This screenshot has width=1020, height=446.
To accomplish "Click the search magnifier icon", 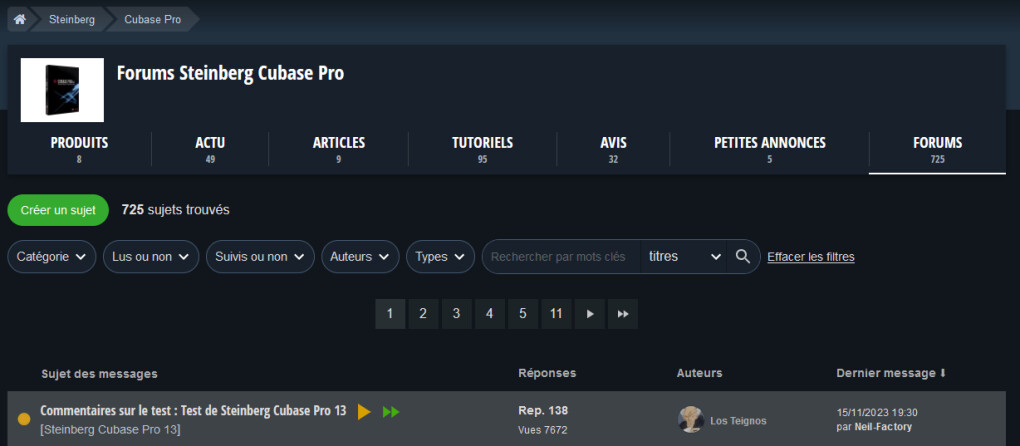I will click(x=743, y=256).
